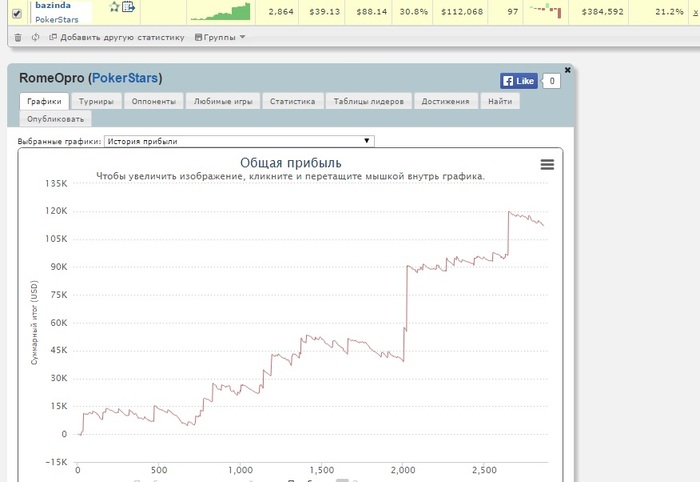Click the Общая прибыль chart title
This screenshot has height=482, width=700.
291,162
